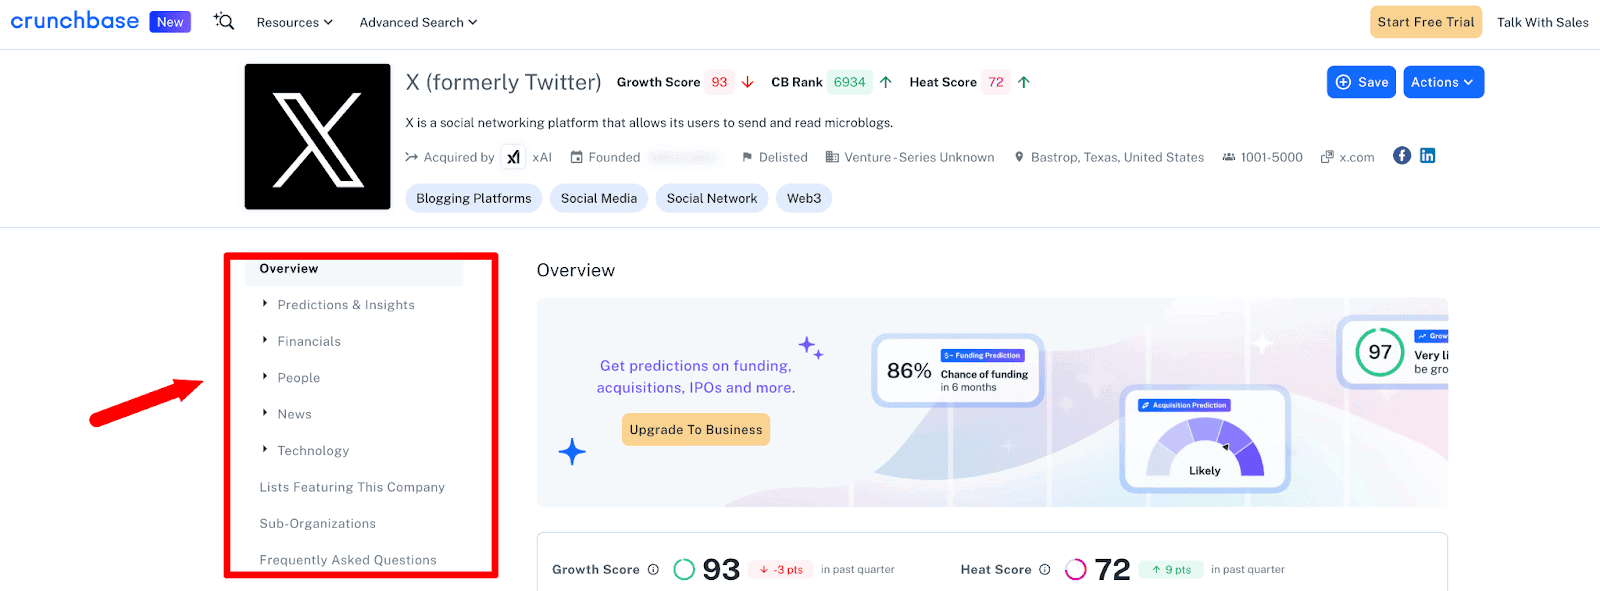Select Frequently Asked Questions in sidebar
1600x591 pixels.
pos(348,560)
